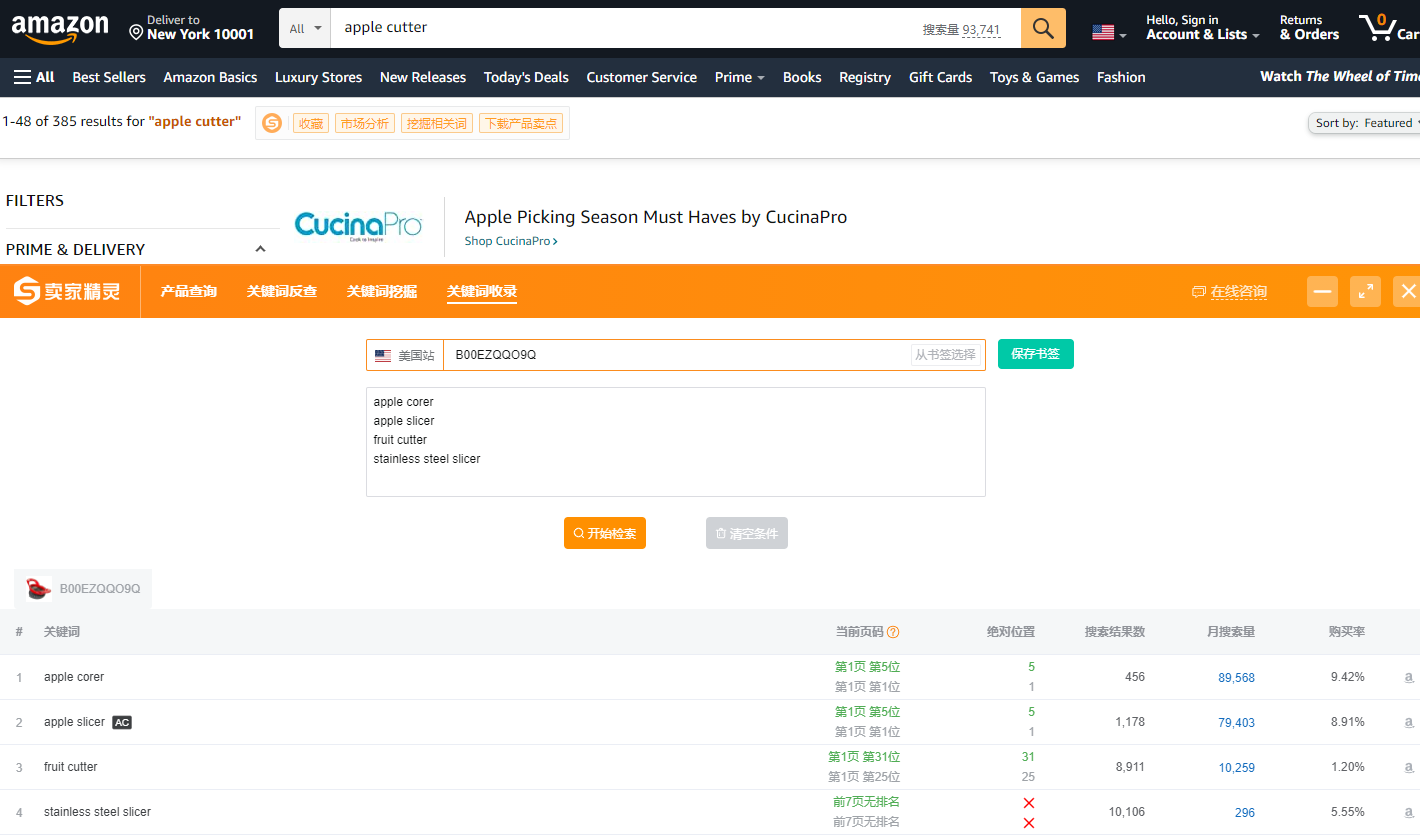Open the Prime menu dropdown

point(740,77)
